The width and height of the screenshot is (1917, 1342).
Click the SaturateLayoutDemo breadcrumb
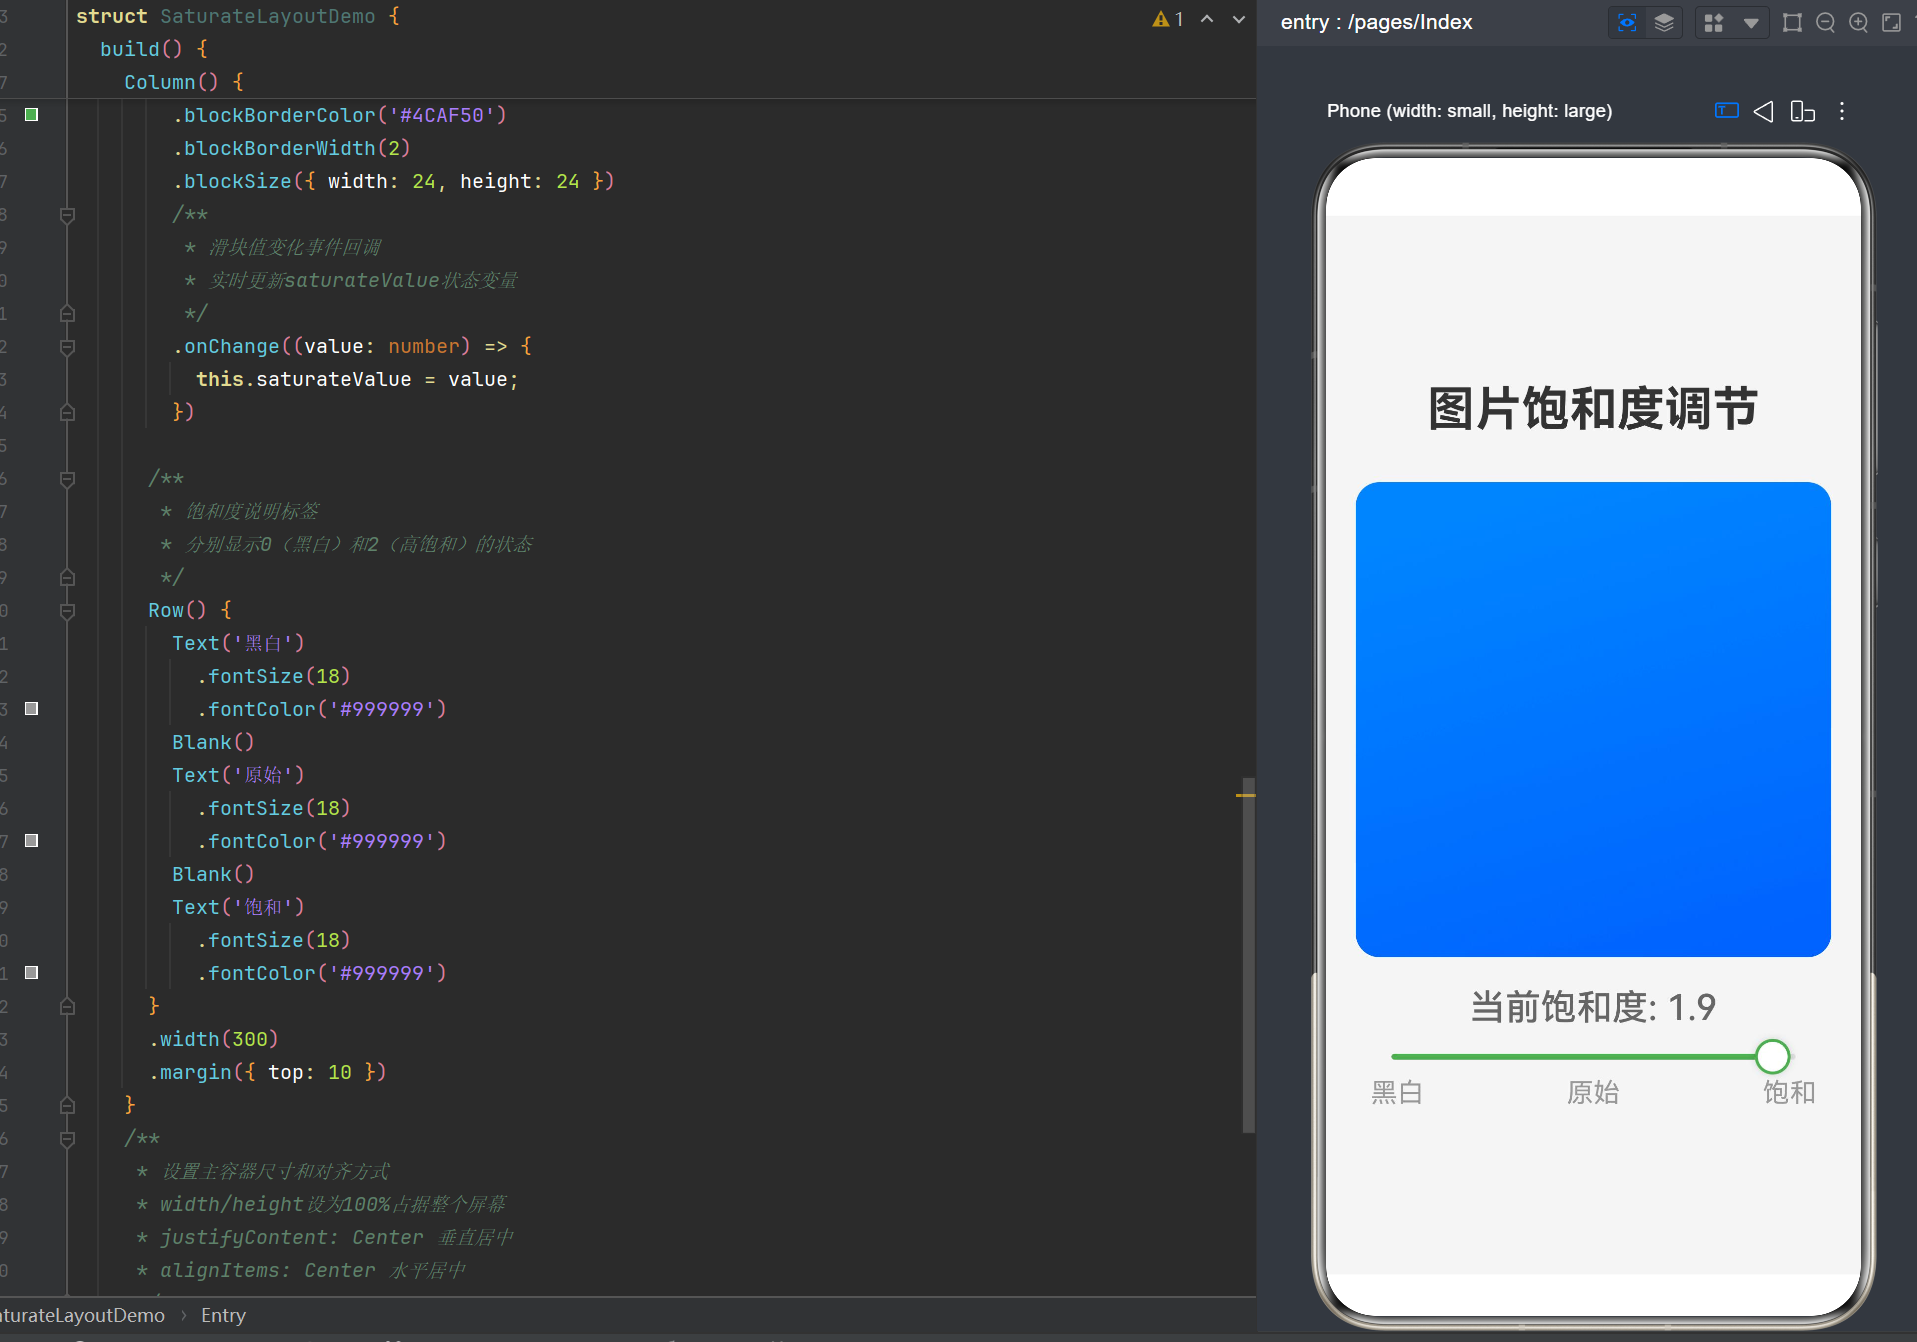pos(82,1315)
